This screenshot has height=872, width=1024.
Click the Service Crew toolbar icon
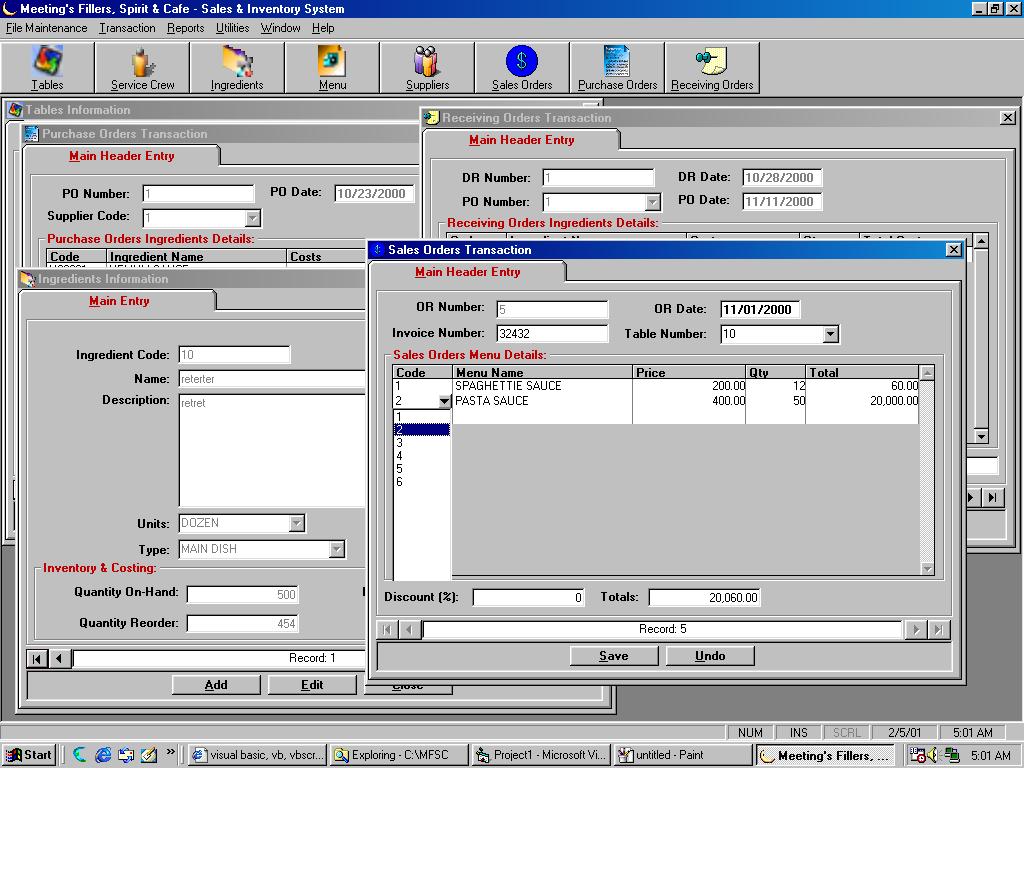pyautogui.click(x=142, y=68)
